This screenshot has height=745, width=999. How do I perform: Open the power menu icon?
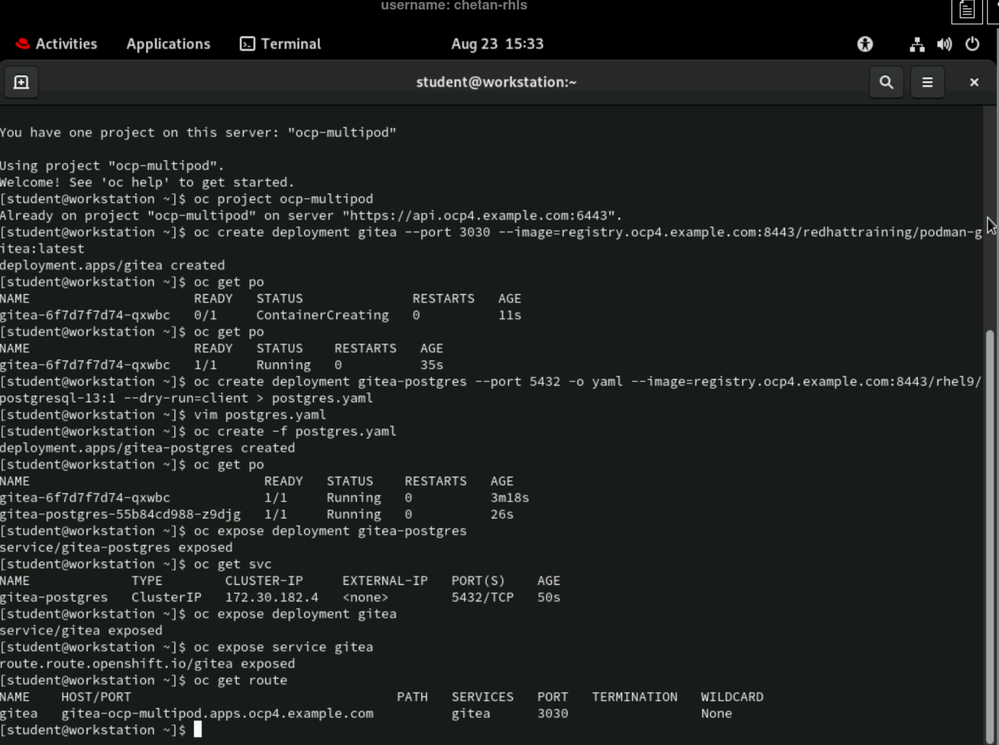coord(972,44)
